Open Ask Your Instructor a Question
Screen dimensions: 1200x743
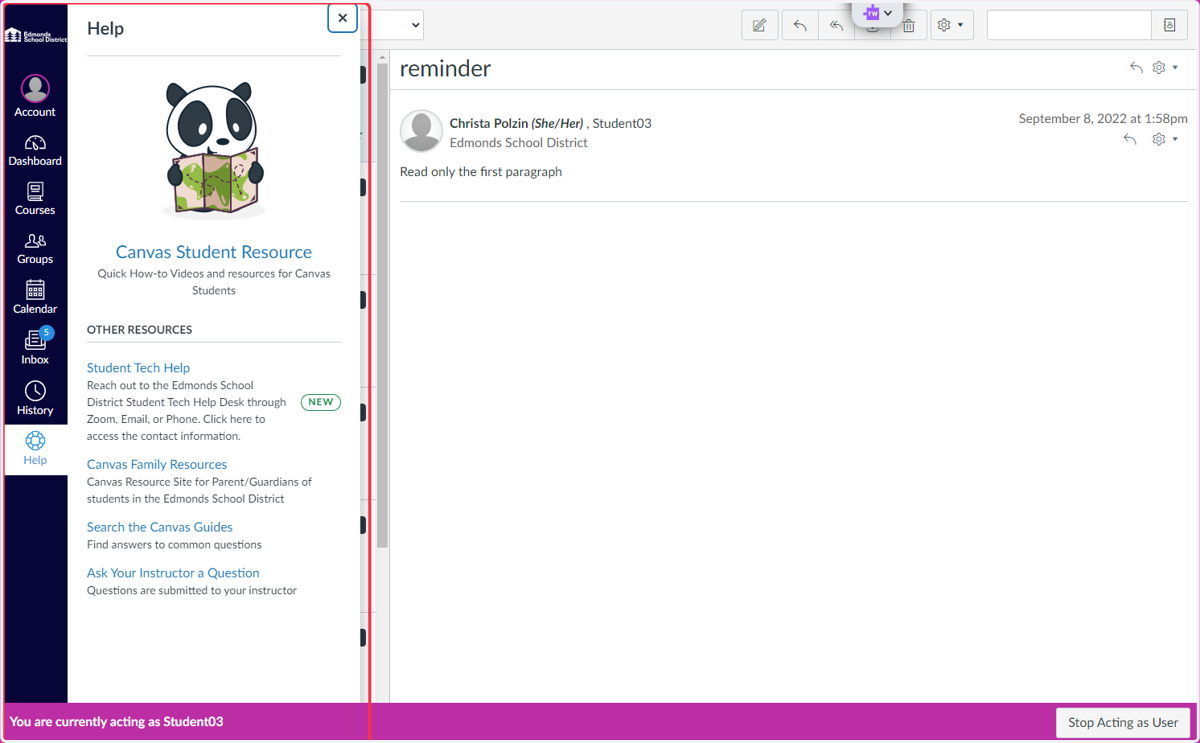173,573
